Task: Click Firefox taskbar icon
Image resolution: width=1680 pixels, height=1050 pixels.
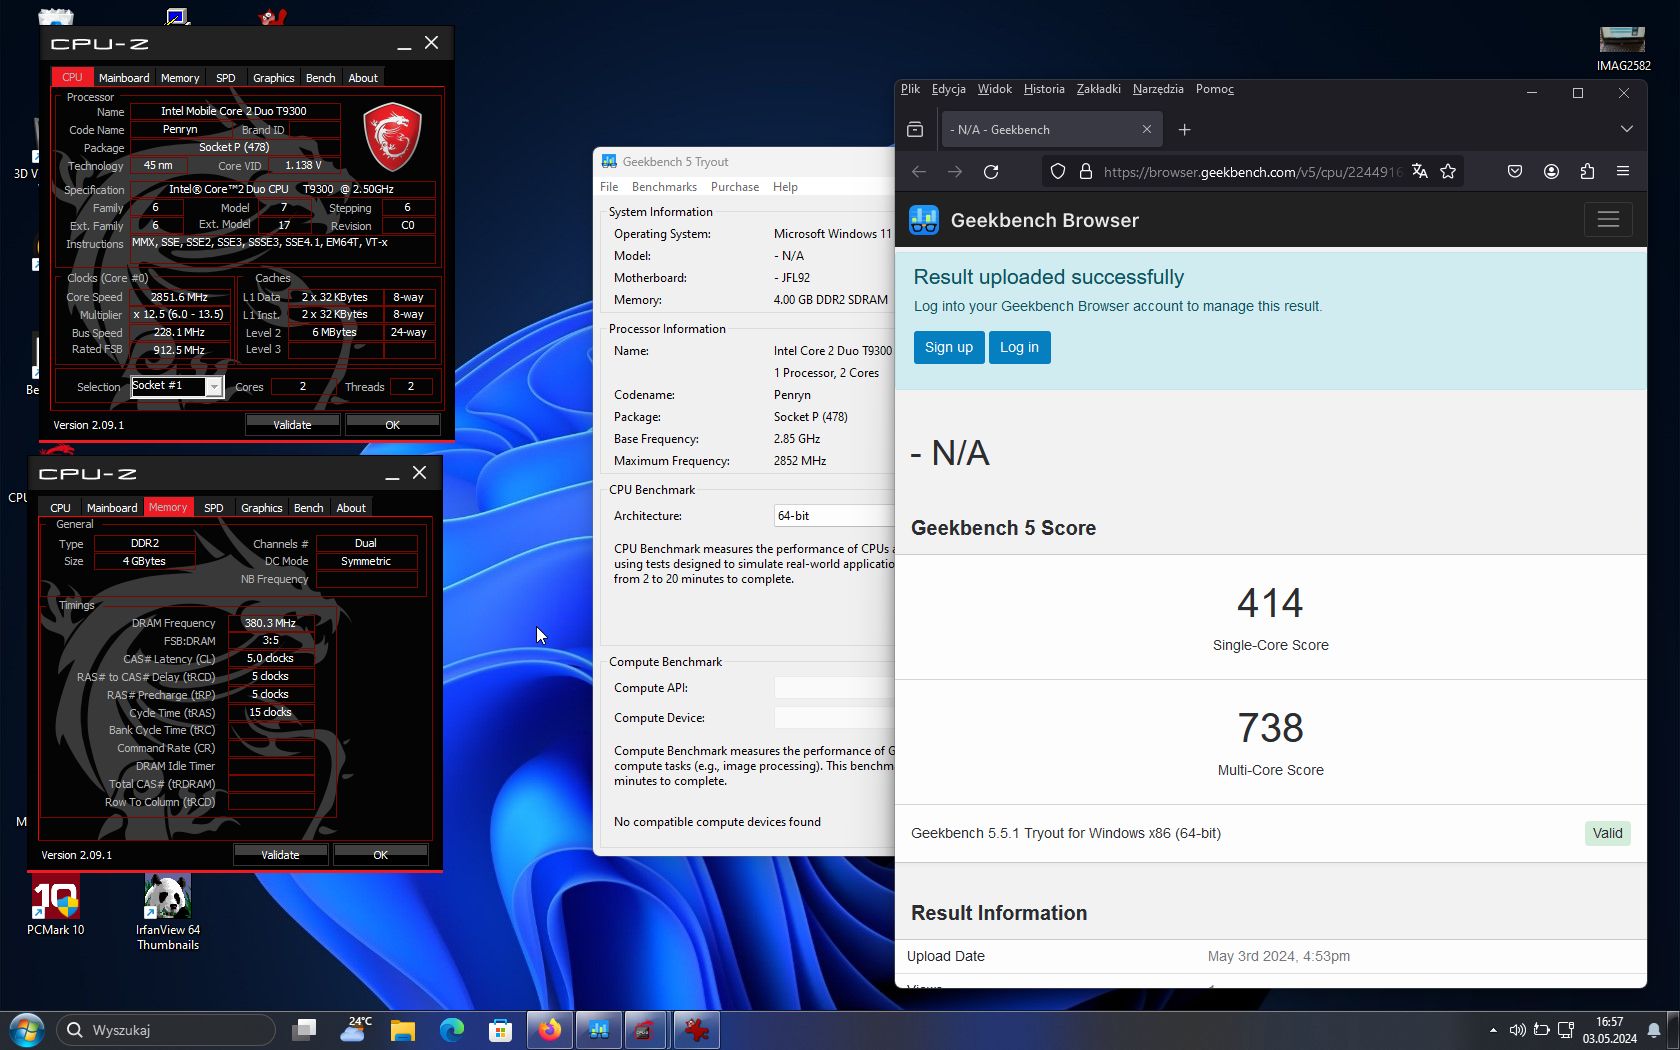Action: coord(549,1030)
